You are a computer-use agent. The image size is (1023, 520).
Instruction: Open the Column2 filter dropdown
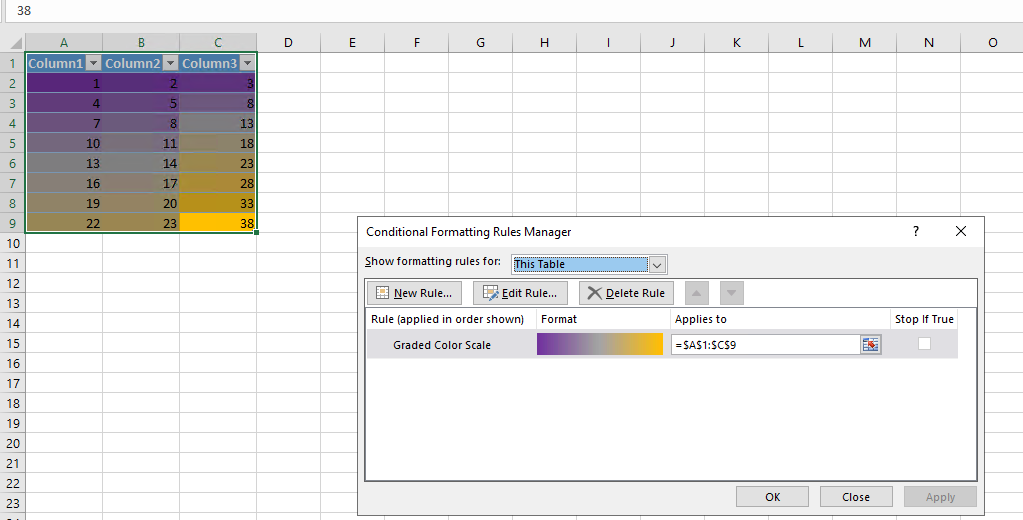tap(170, 63)
